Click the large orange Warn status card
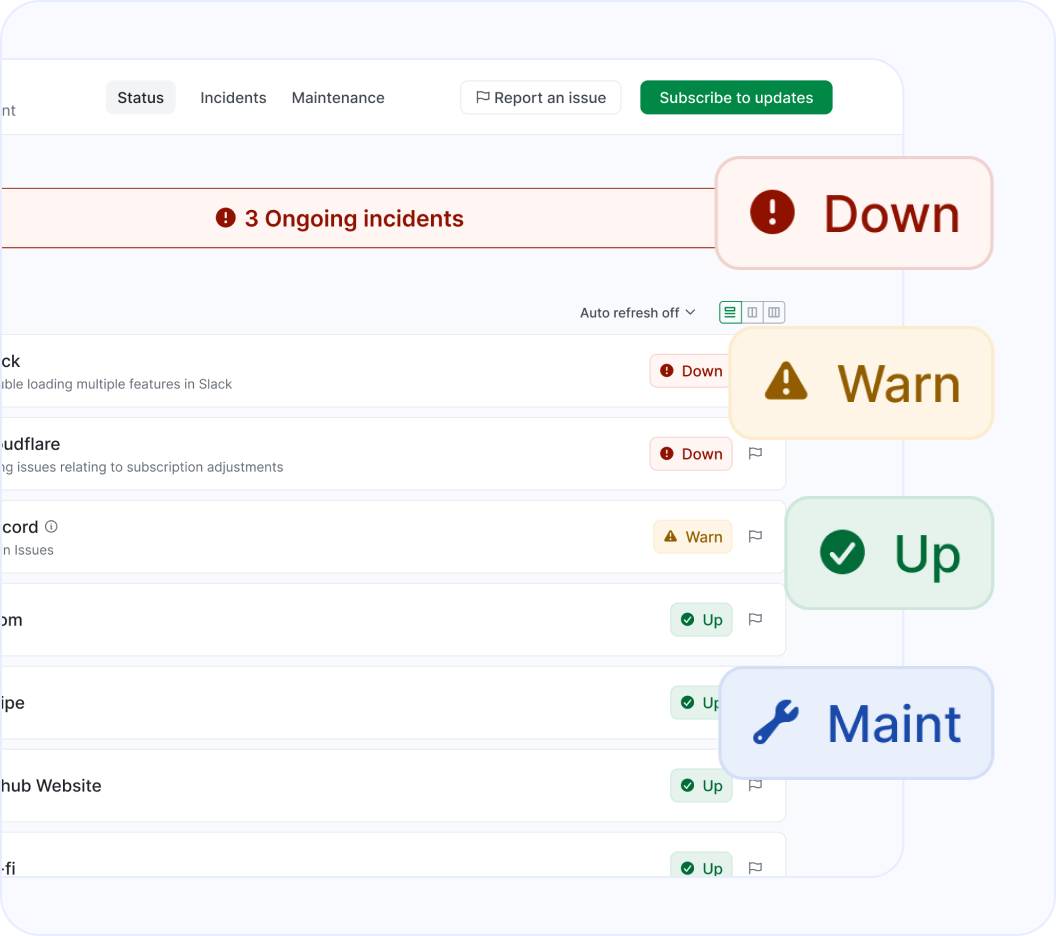The height and width of the screenshot is (936, 1056). coord(861,383)
